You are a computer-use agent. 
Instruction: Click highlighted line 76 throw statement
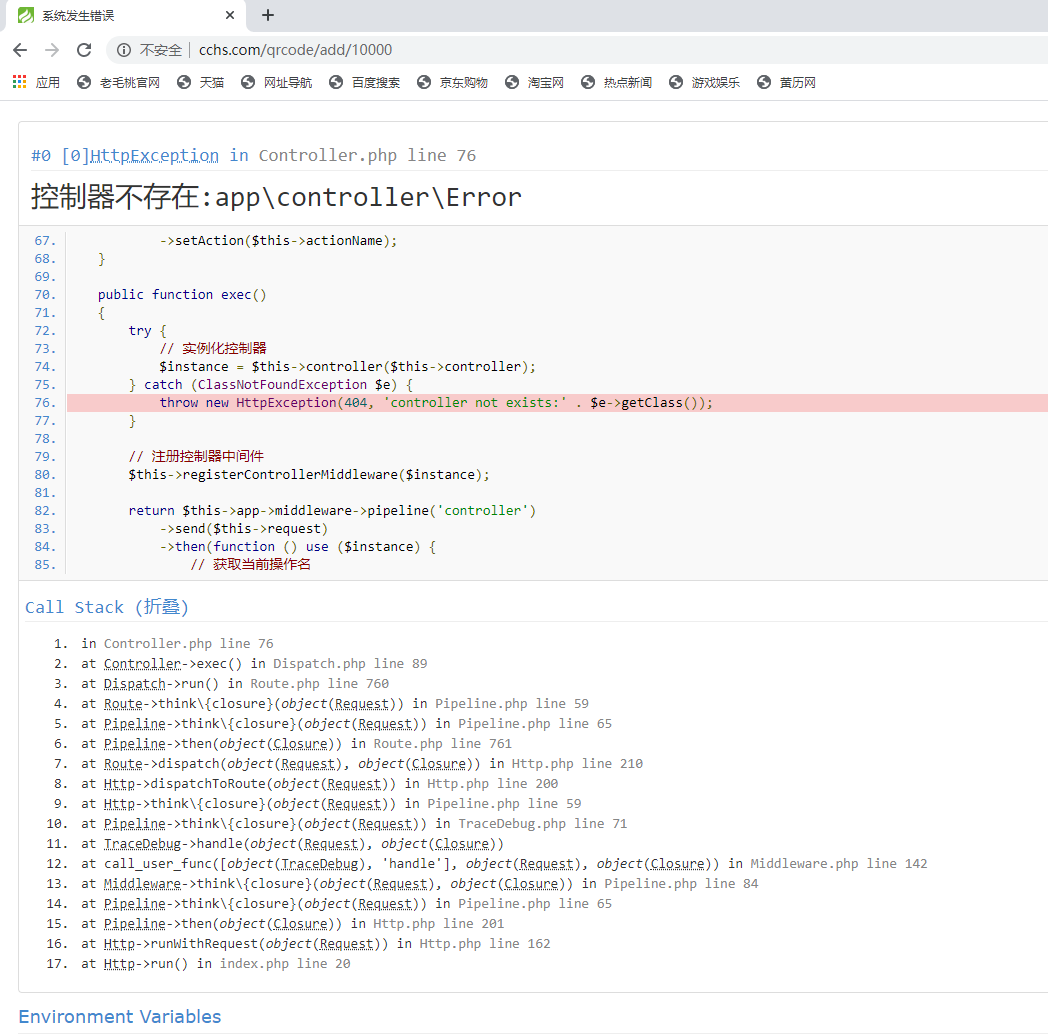(x=436, y=402)
